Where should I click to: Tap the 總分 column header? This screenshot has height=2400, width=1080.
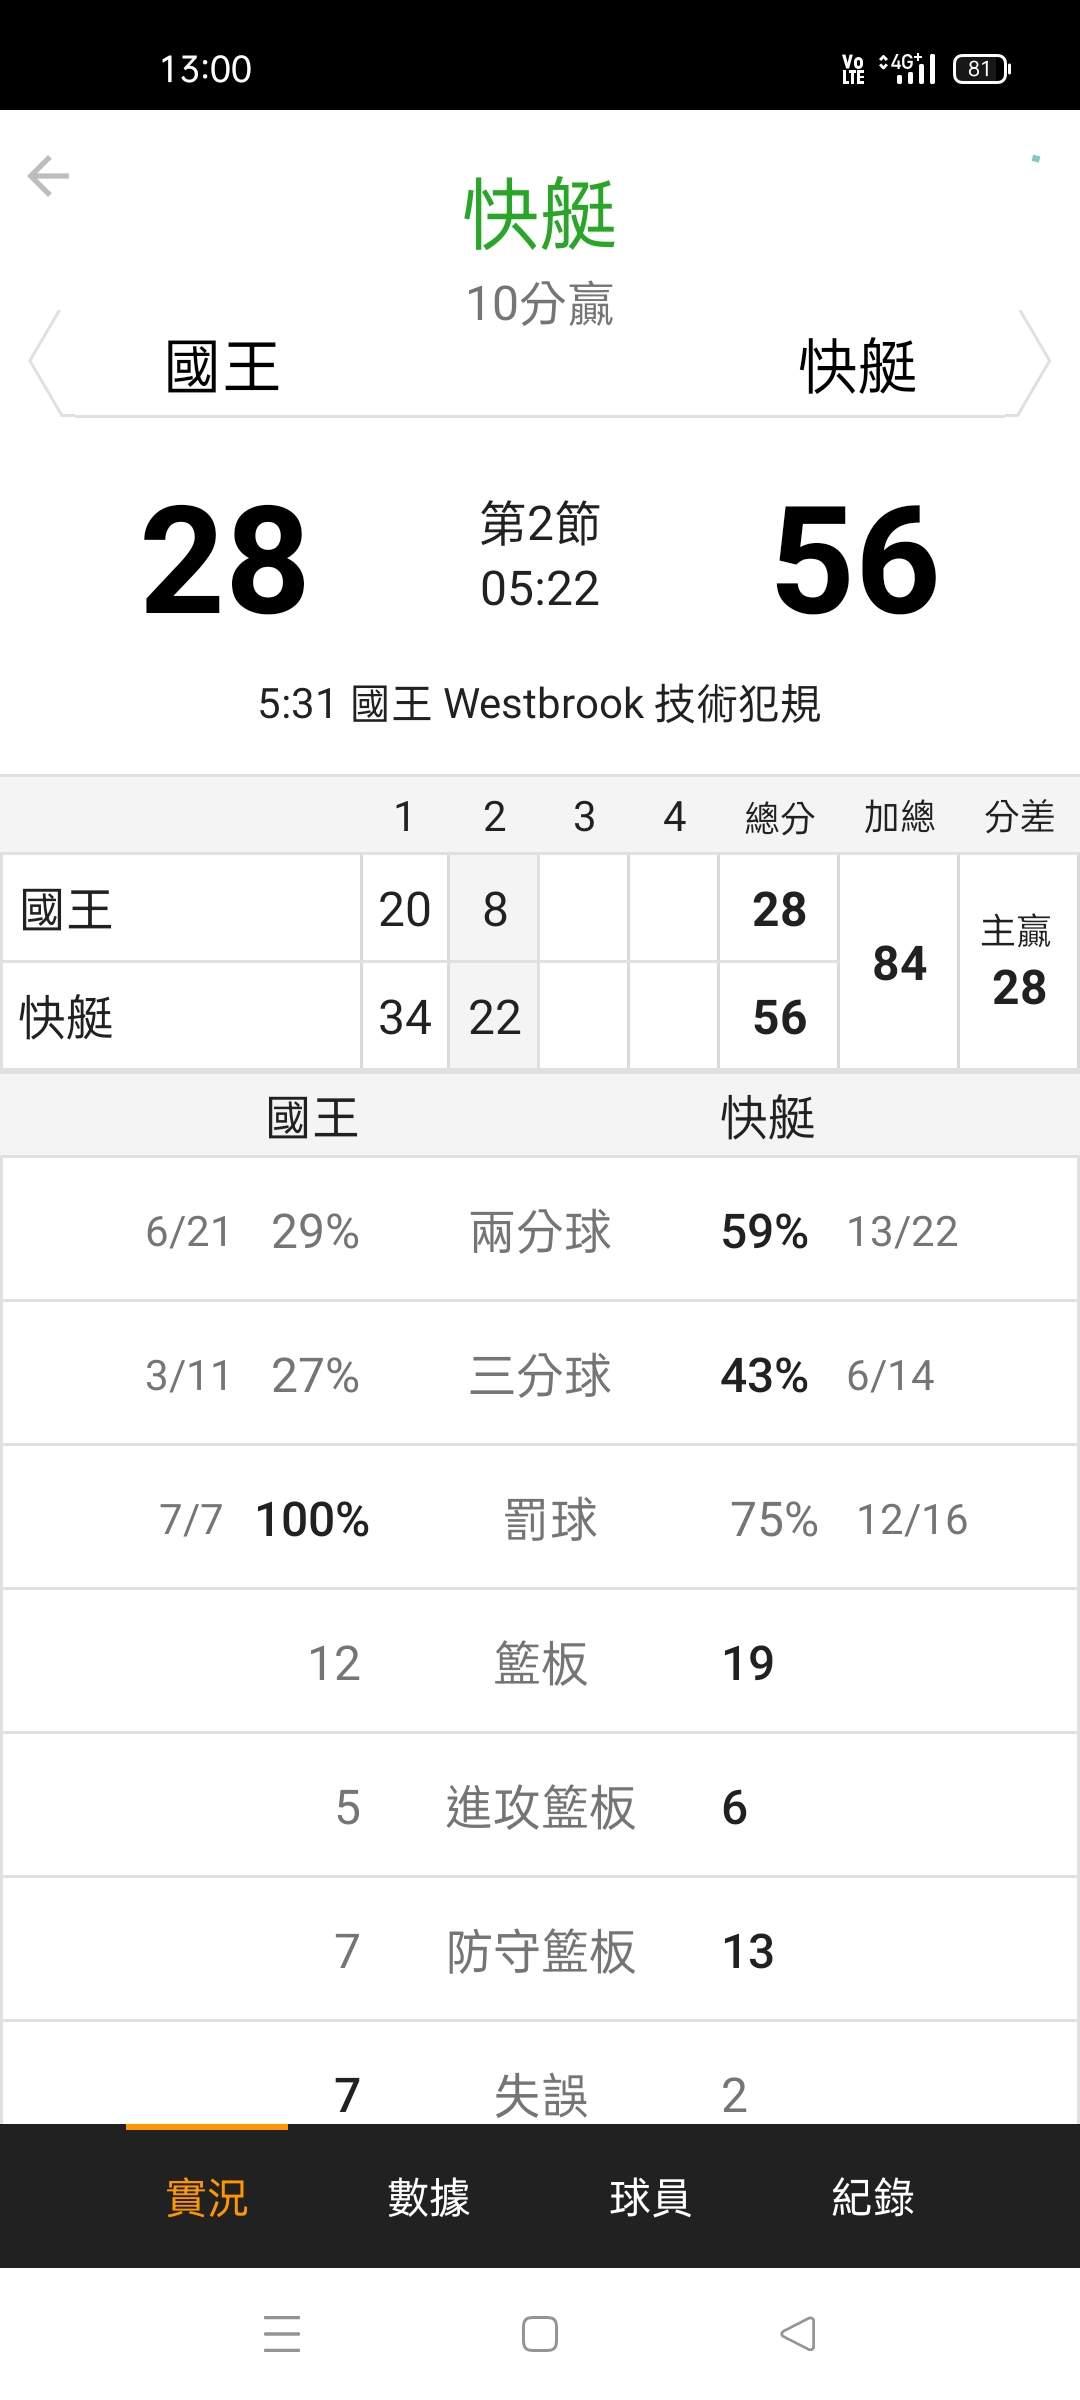click(779, 817)
